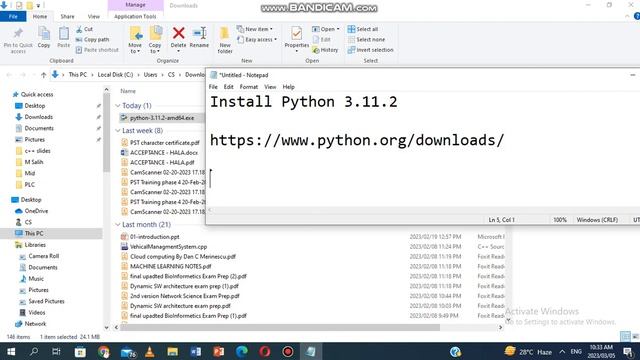Click Select none in ribbon
640x360 pixels.
pyautogui.click(x=367, y=40)
